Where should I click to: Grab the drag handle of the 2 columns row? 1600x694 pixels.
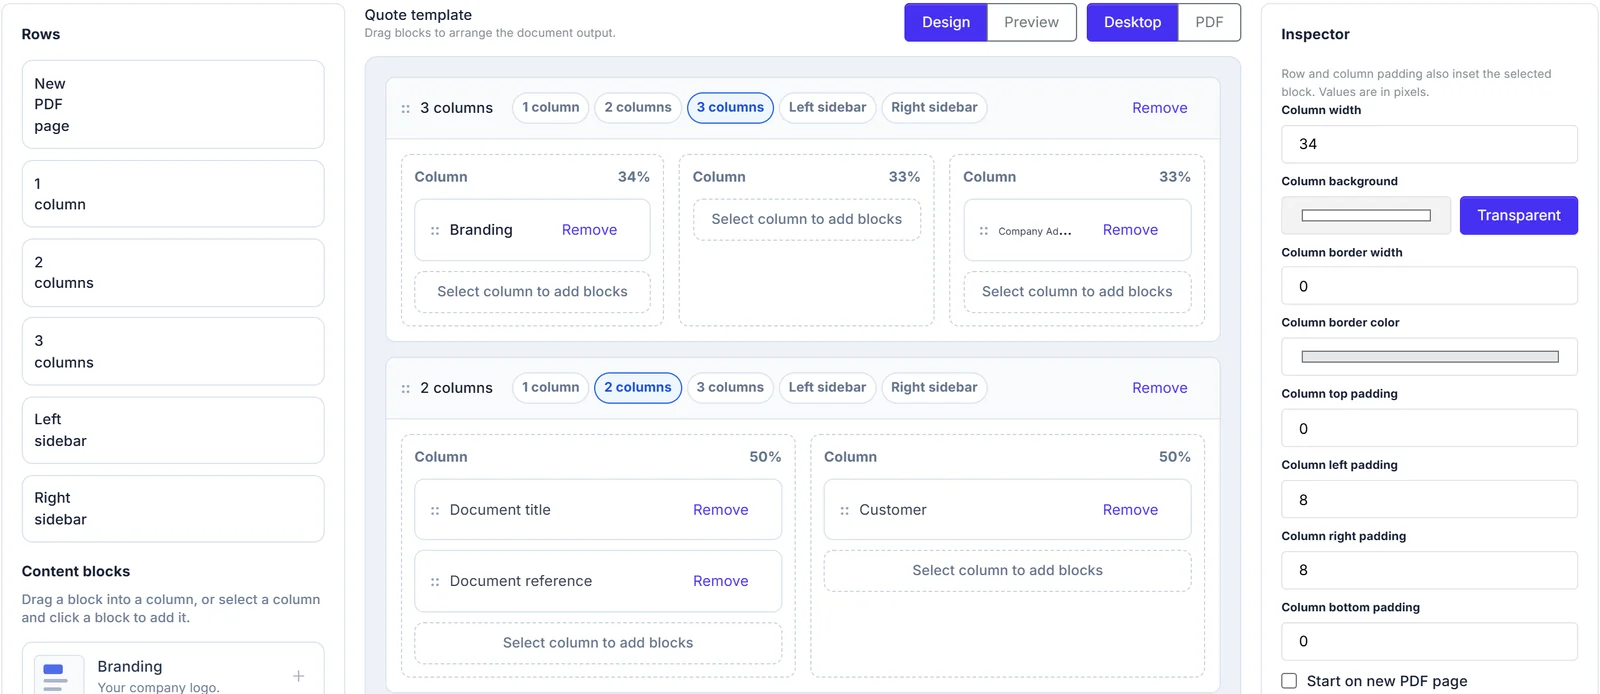point(405,388)
